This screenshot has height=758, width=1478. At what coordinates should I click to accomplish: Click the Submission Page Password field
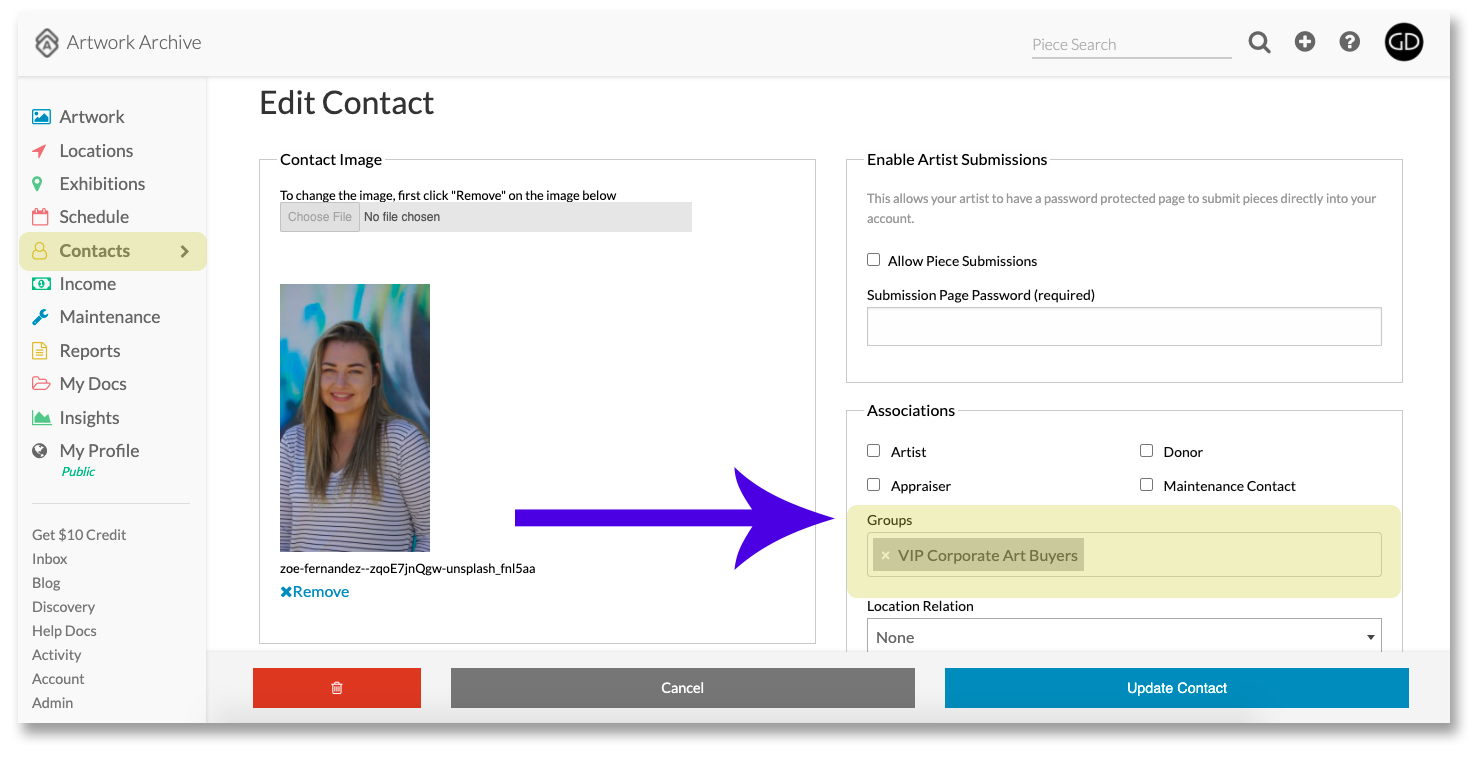click(x=1124, y=327)
